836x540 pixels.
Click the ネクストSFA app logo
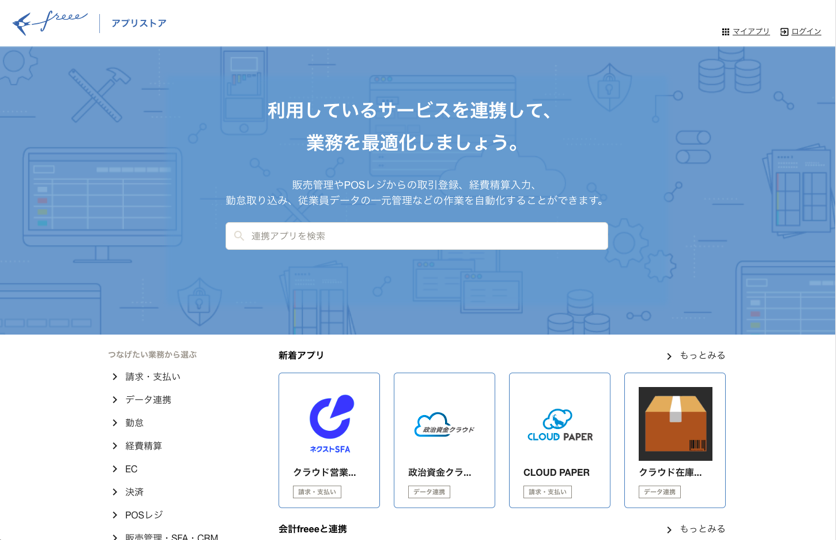(x=331, y=424)
